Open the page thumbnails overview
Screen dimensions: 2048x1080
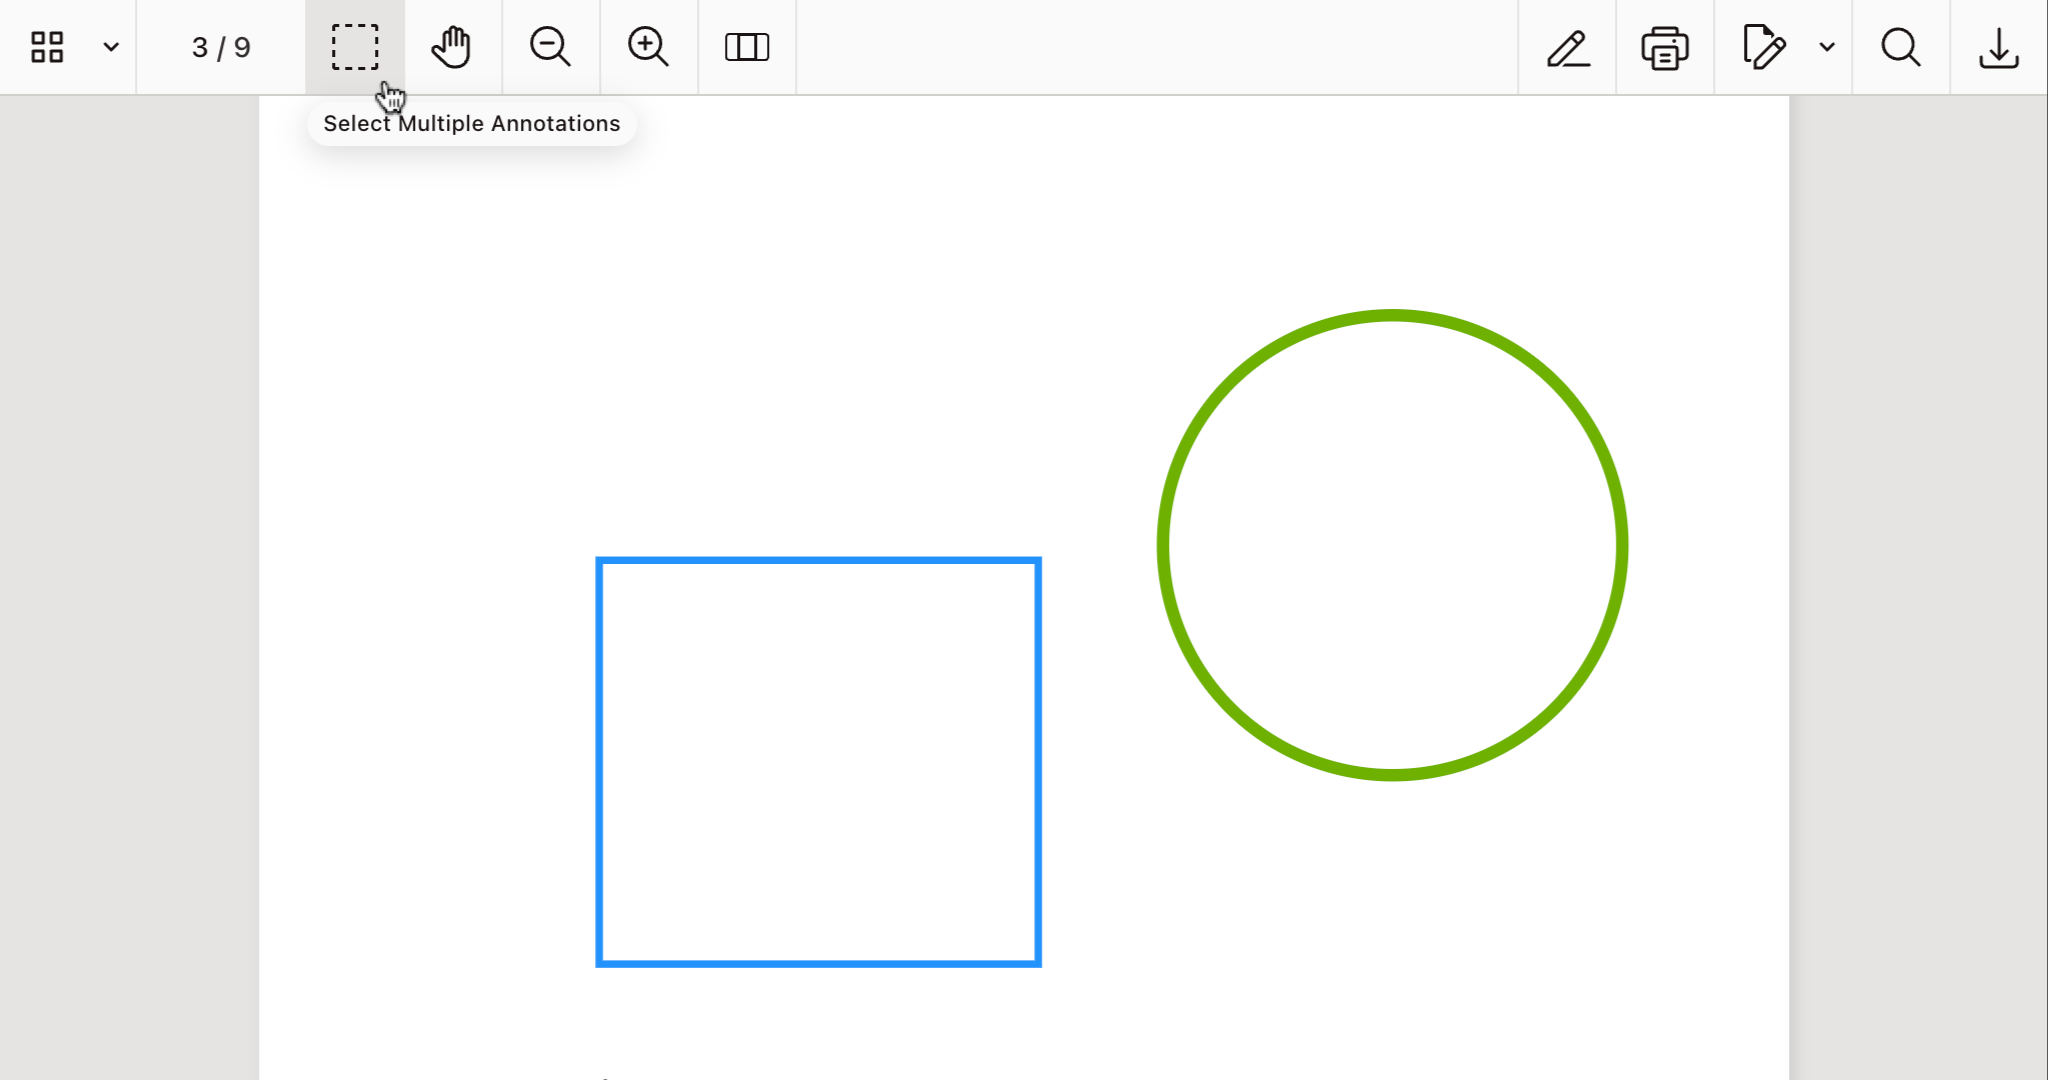[47, 46]
